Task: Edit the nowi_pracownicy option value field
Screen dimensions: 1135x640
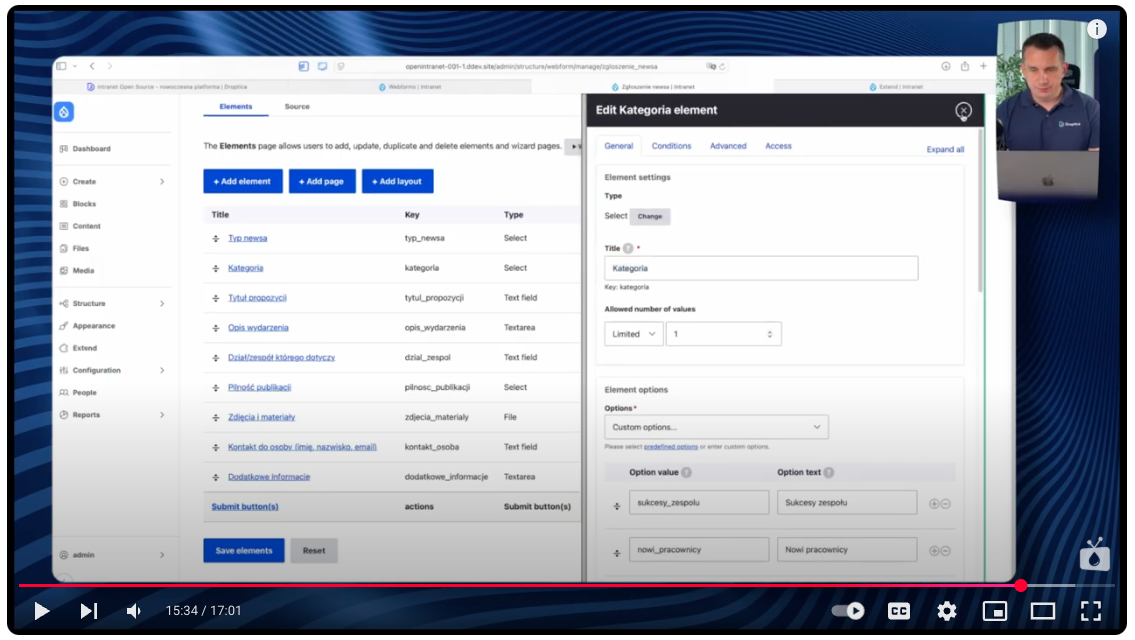Action: [699, 550]
